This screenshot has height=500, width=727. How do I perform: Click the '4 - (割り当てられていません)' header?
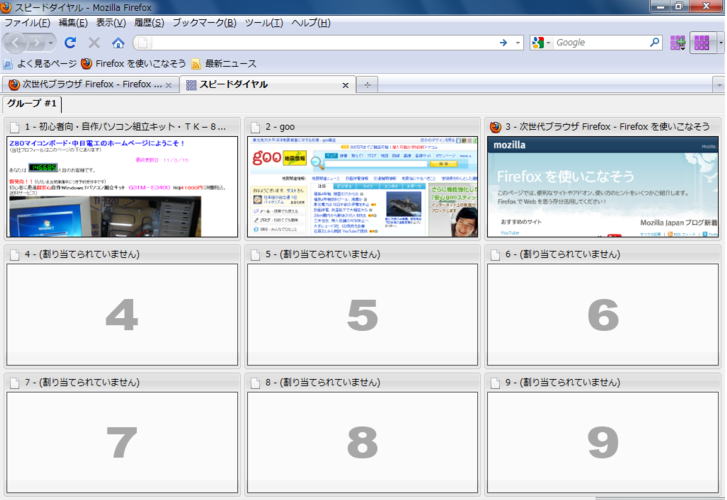[x=82, y=254]
